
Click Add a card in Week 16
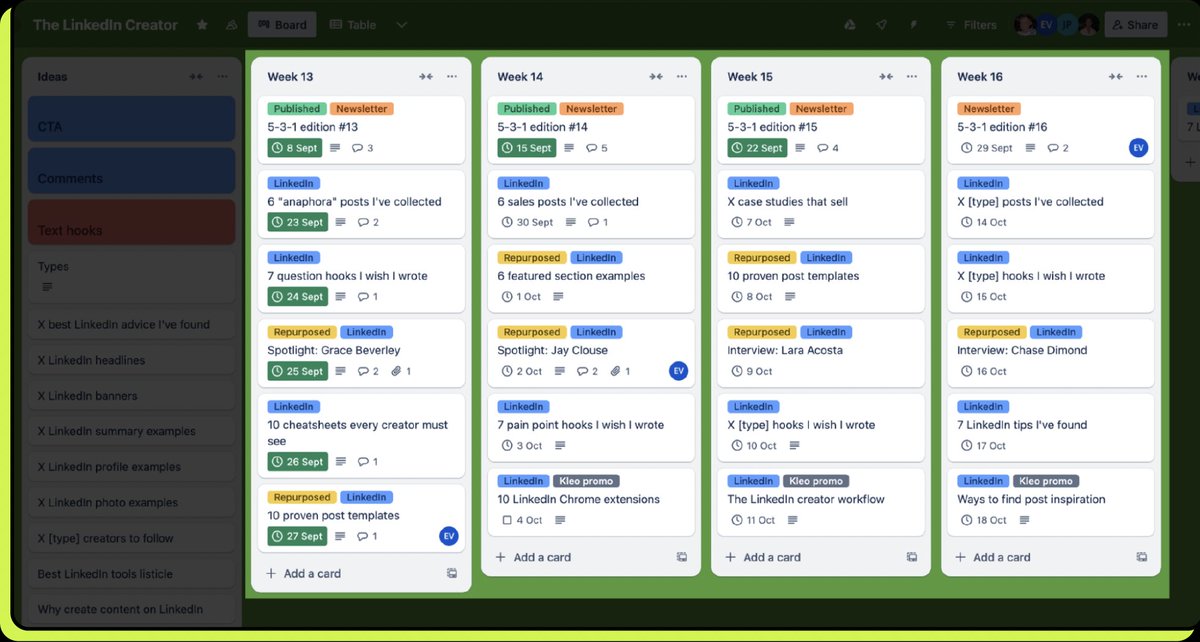click(x=993, y=557)
